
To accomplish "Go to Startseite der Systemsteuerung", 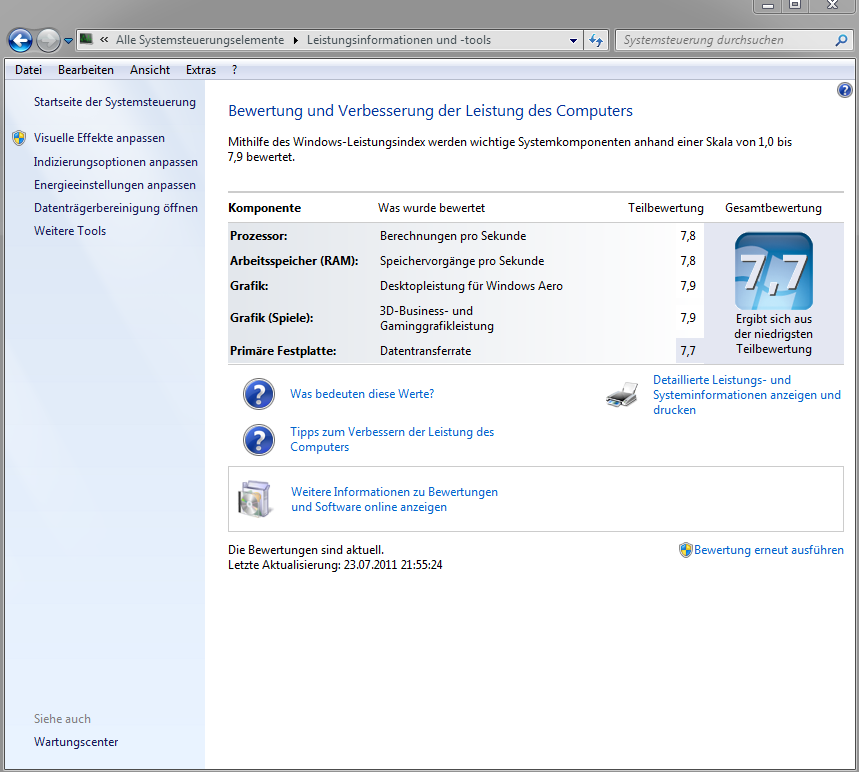I will (114, 102).
